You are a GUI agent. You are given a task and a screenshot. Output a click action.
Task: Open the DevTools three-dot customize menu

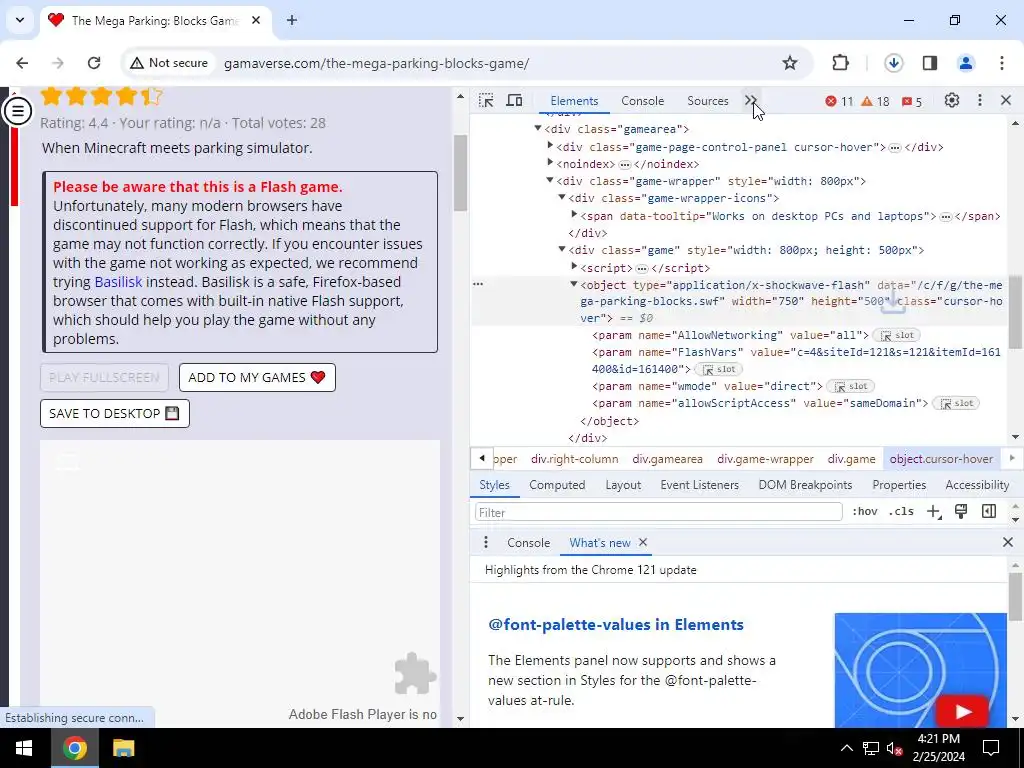(980, 101)
